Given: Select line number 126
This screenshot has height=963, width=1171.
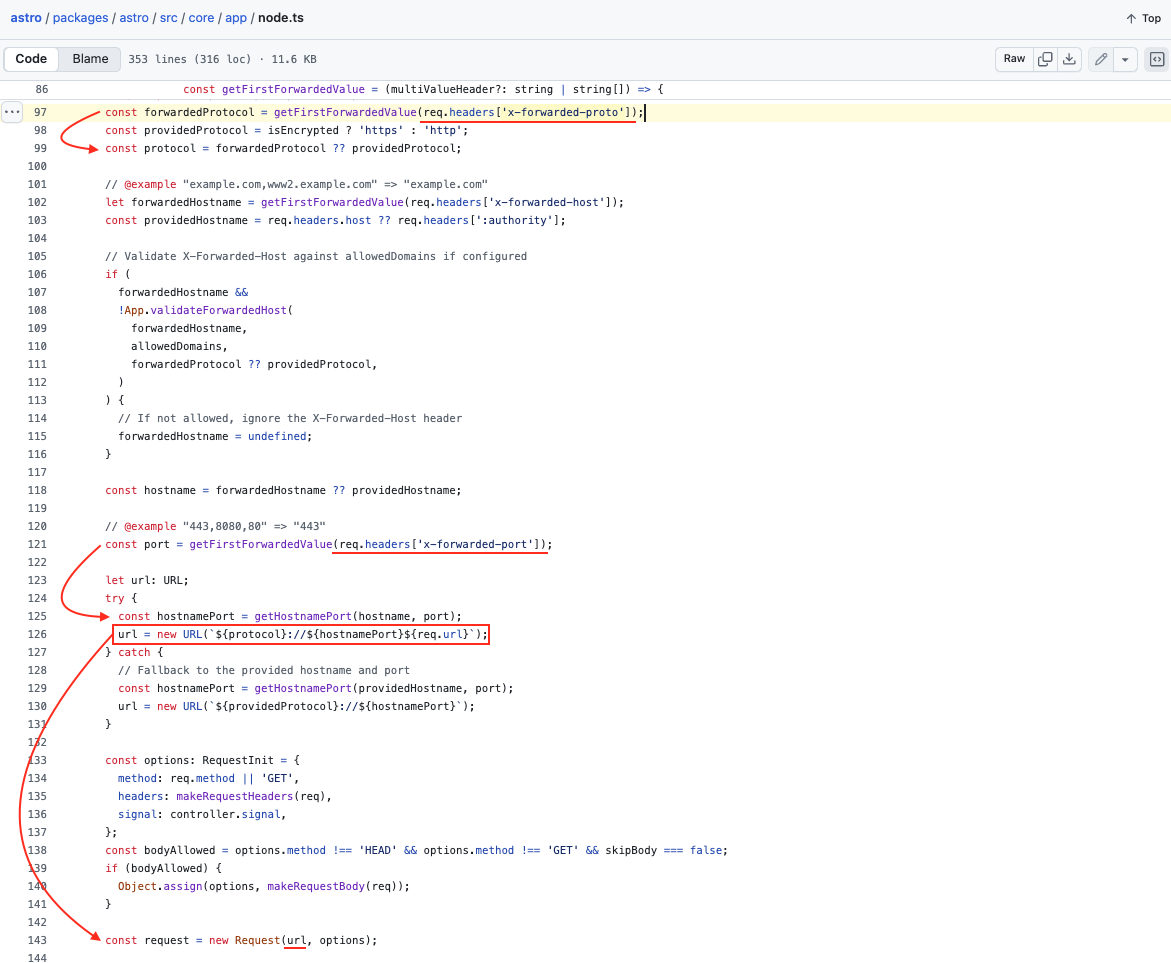Looking at the screenshot, I should tap(38, 634).
